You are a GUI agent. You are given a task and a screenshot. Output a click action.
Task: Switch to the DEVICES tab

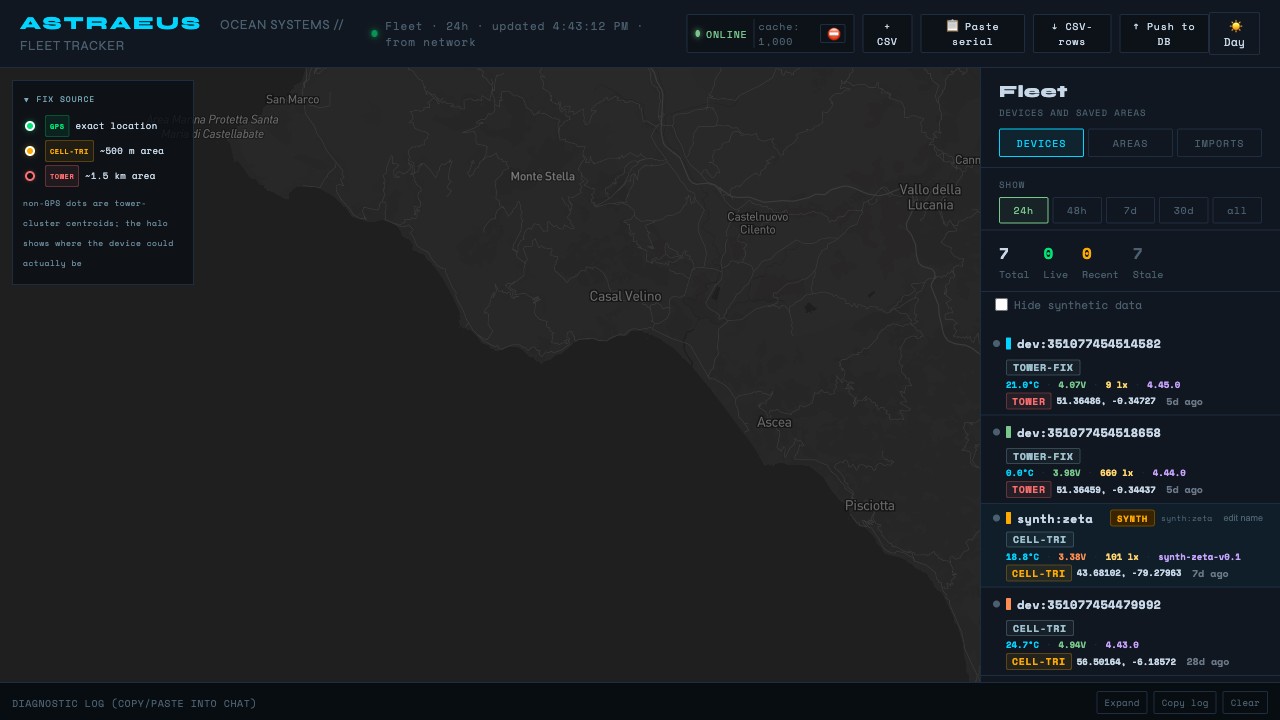click(x=1041, y=143)
